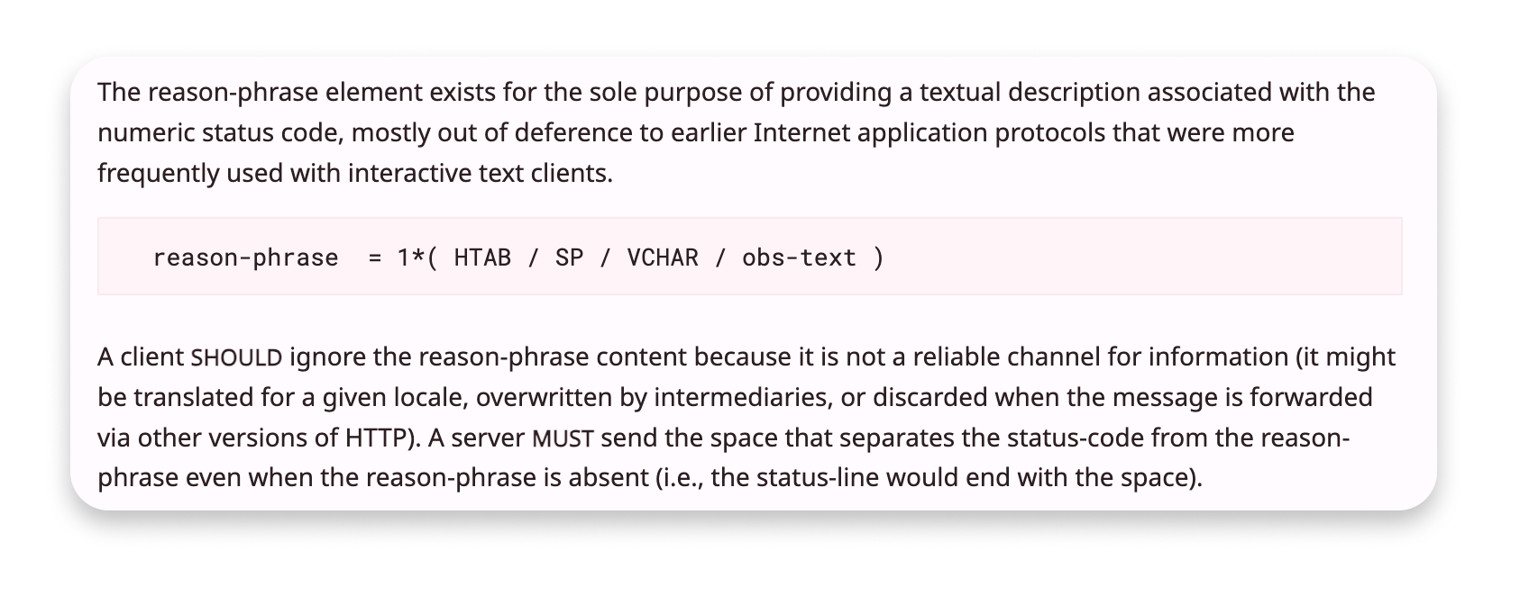Click the 1*( repetition operator in code
The image size is (1520, 596).
pos(417,258)
